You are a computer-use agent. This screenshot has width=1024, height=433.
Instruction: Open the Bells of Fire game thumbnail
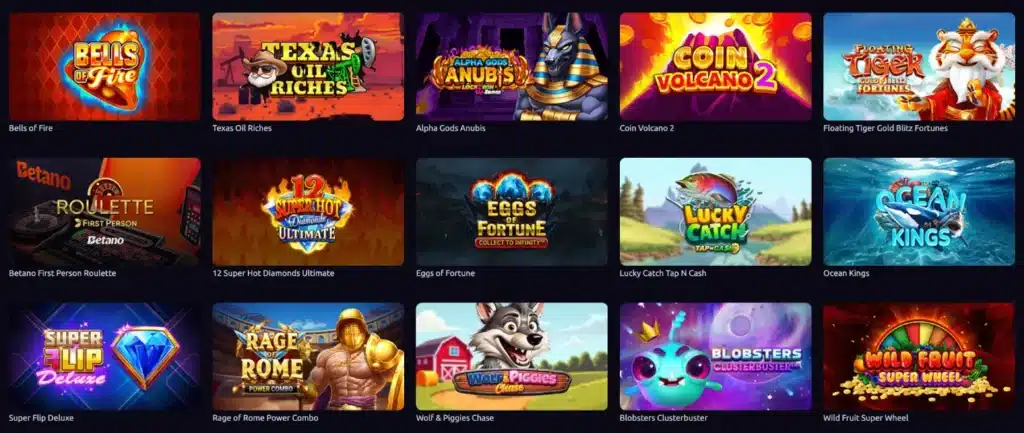(x=104, y=67)
